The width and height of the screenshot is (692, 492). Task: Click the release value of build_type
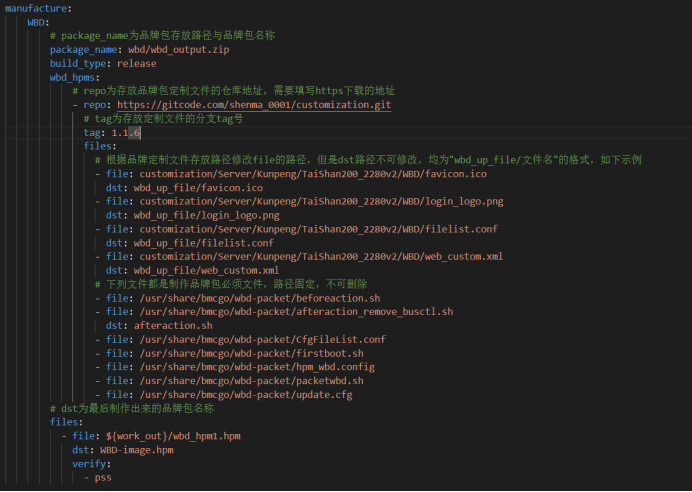pyautogui.click(x=136, y=63)
